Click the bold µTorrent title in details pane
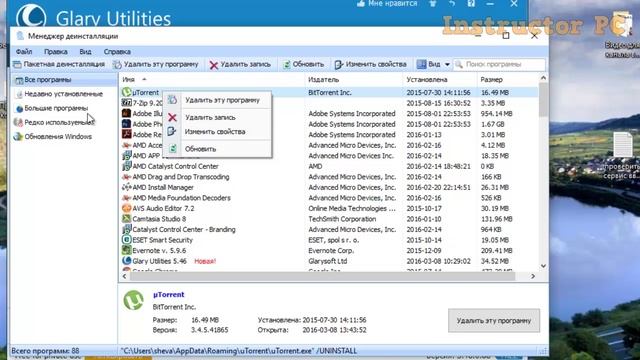Viewport: 640px width, 360px height. click(x=169, y=295)
